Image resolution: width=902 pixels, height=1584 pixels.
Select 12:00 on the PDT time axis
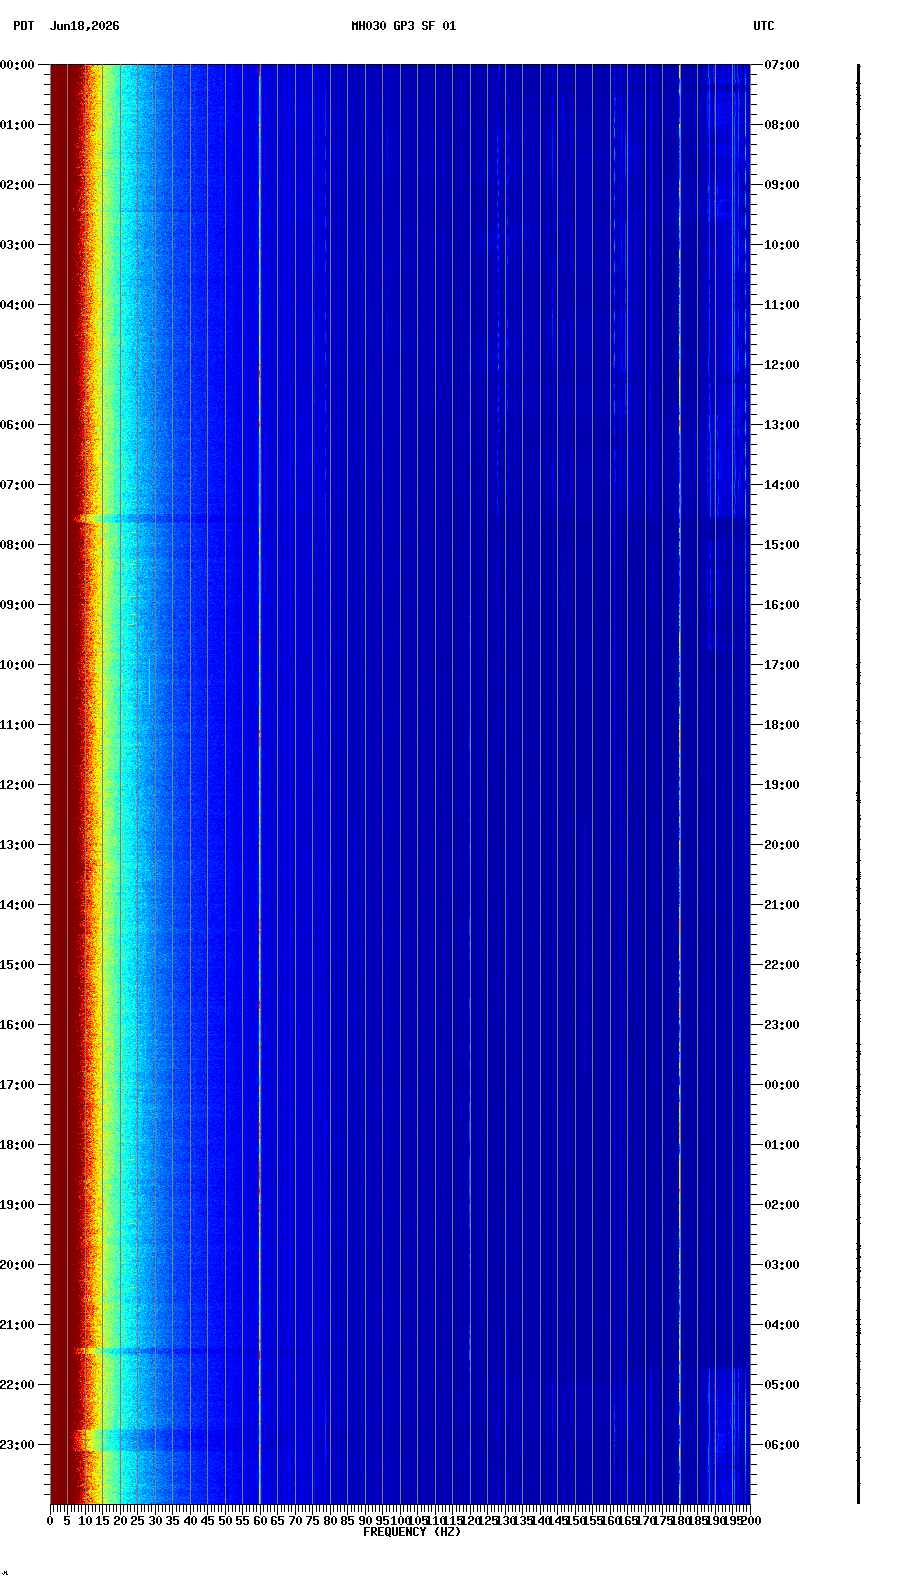click(17, 785)
